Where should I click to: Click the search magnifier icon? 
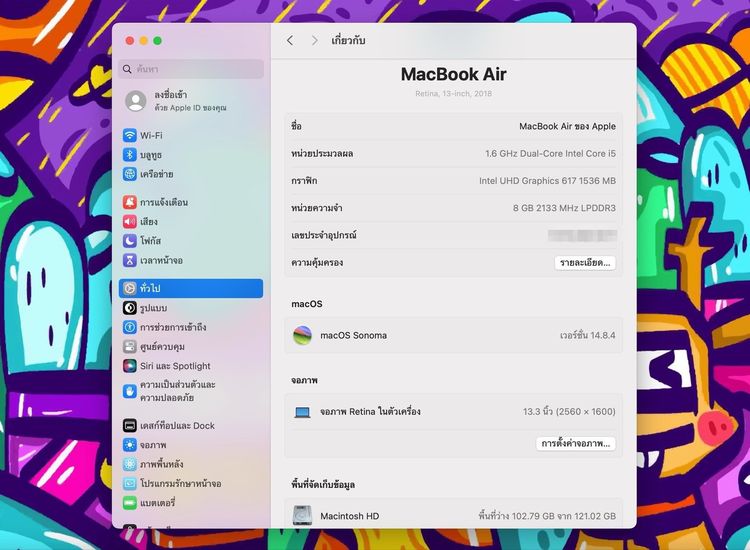(127, 69)
